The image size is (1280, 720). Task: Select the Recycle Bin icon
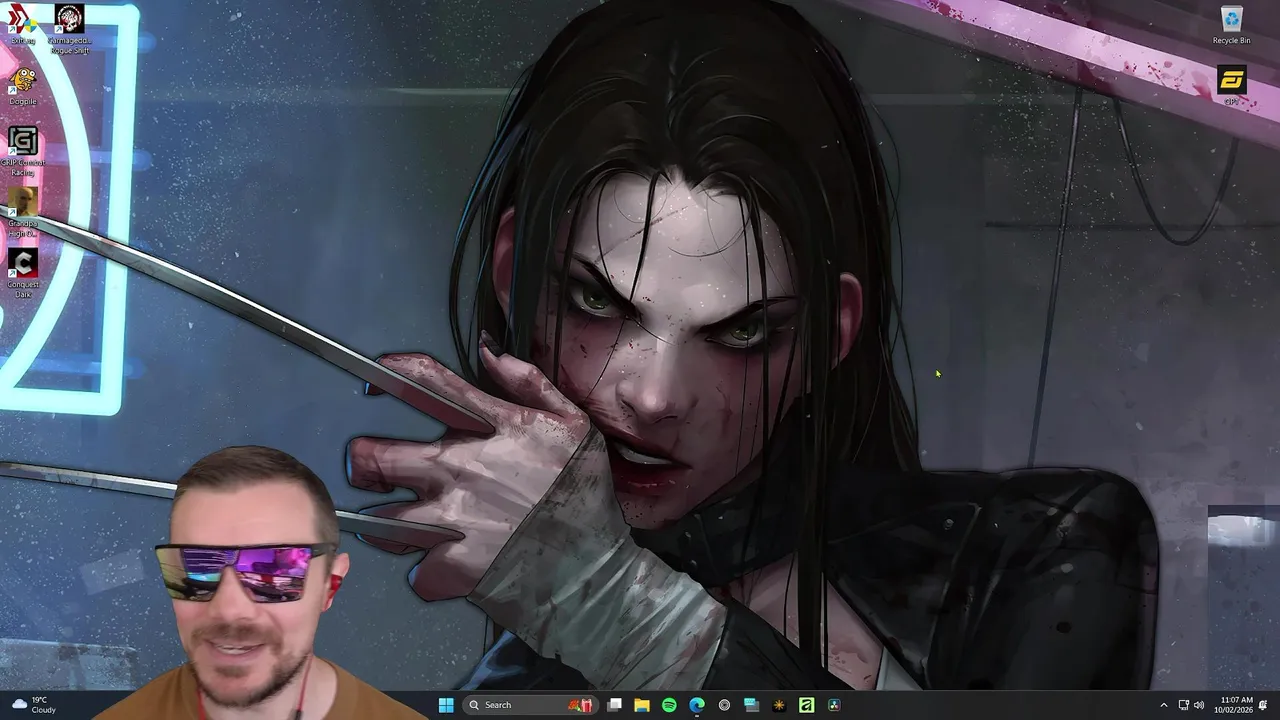pyautogui.click(x=1231, y=25)
